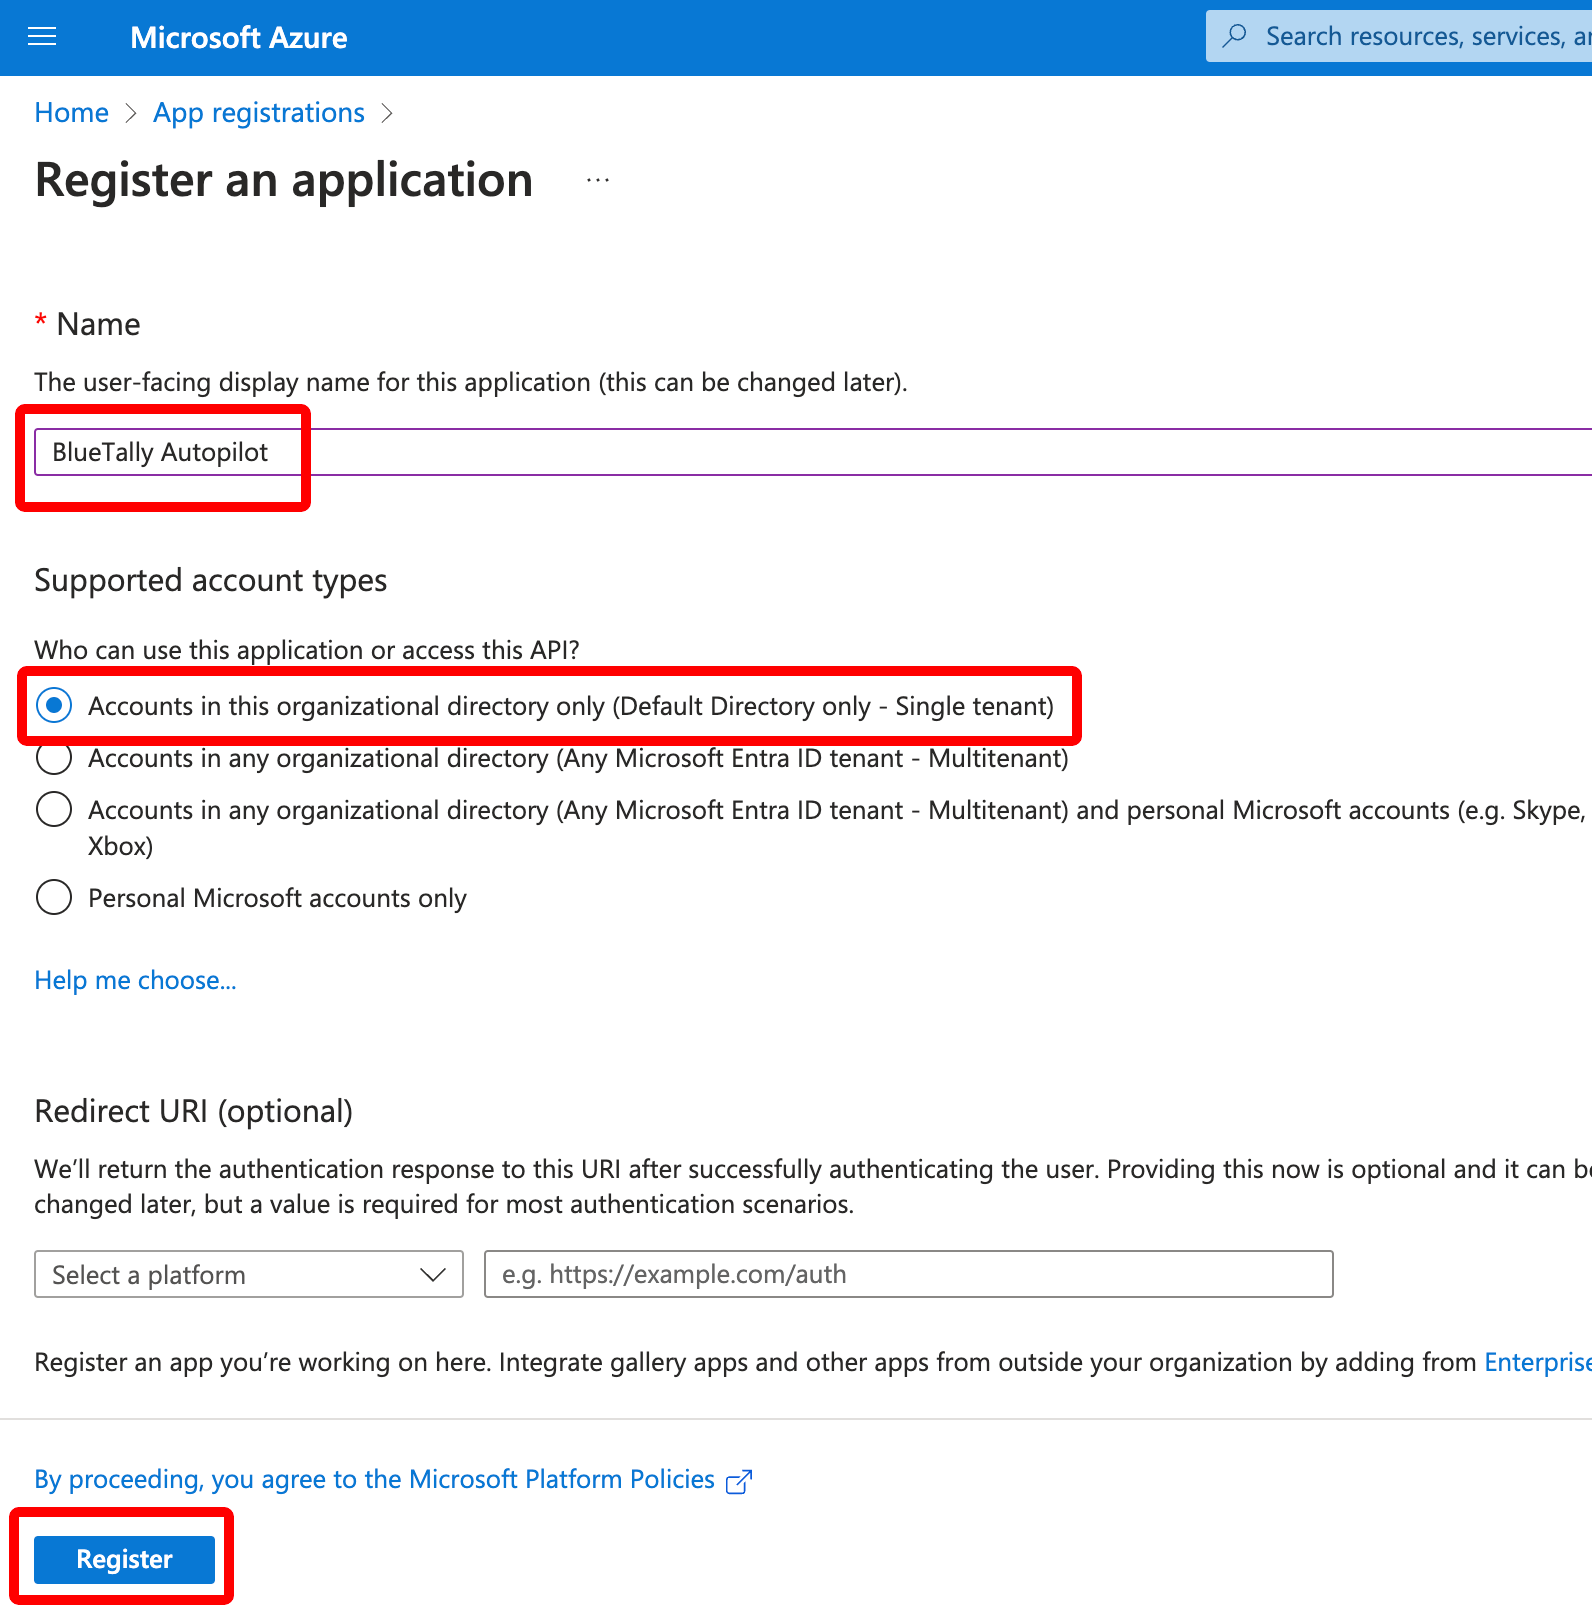This screenshot has height=1608, width=1592.
Task: Go to Home breadcrumb
Action: [x=72, y=113]
